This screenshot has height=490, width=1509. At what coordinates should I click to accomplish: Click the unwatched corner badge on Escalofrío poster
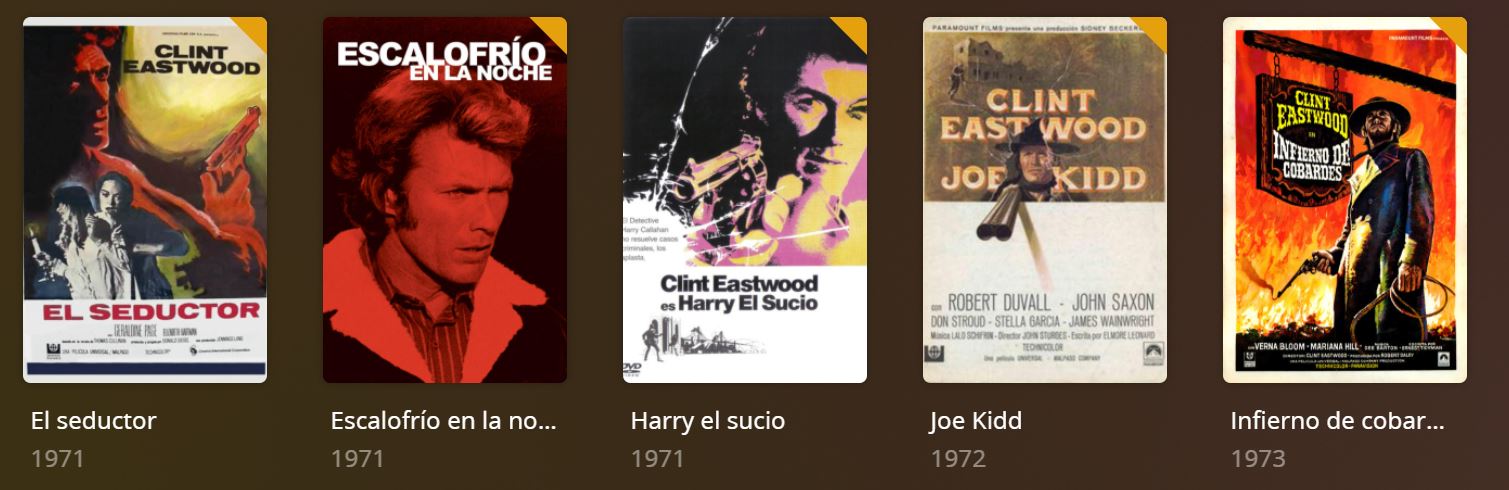[x=554, y=29]
